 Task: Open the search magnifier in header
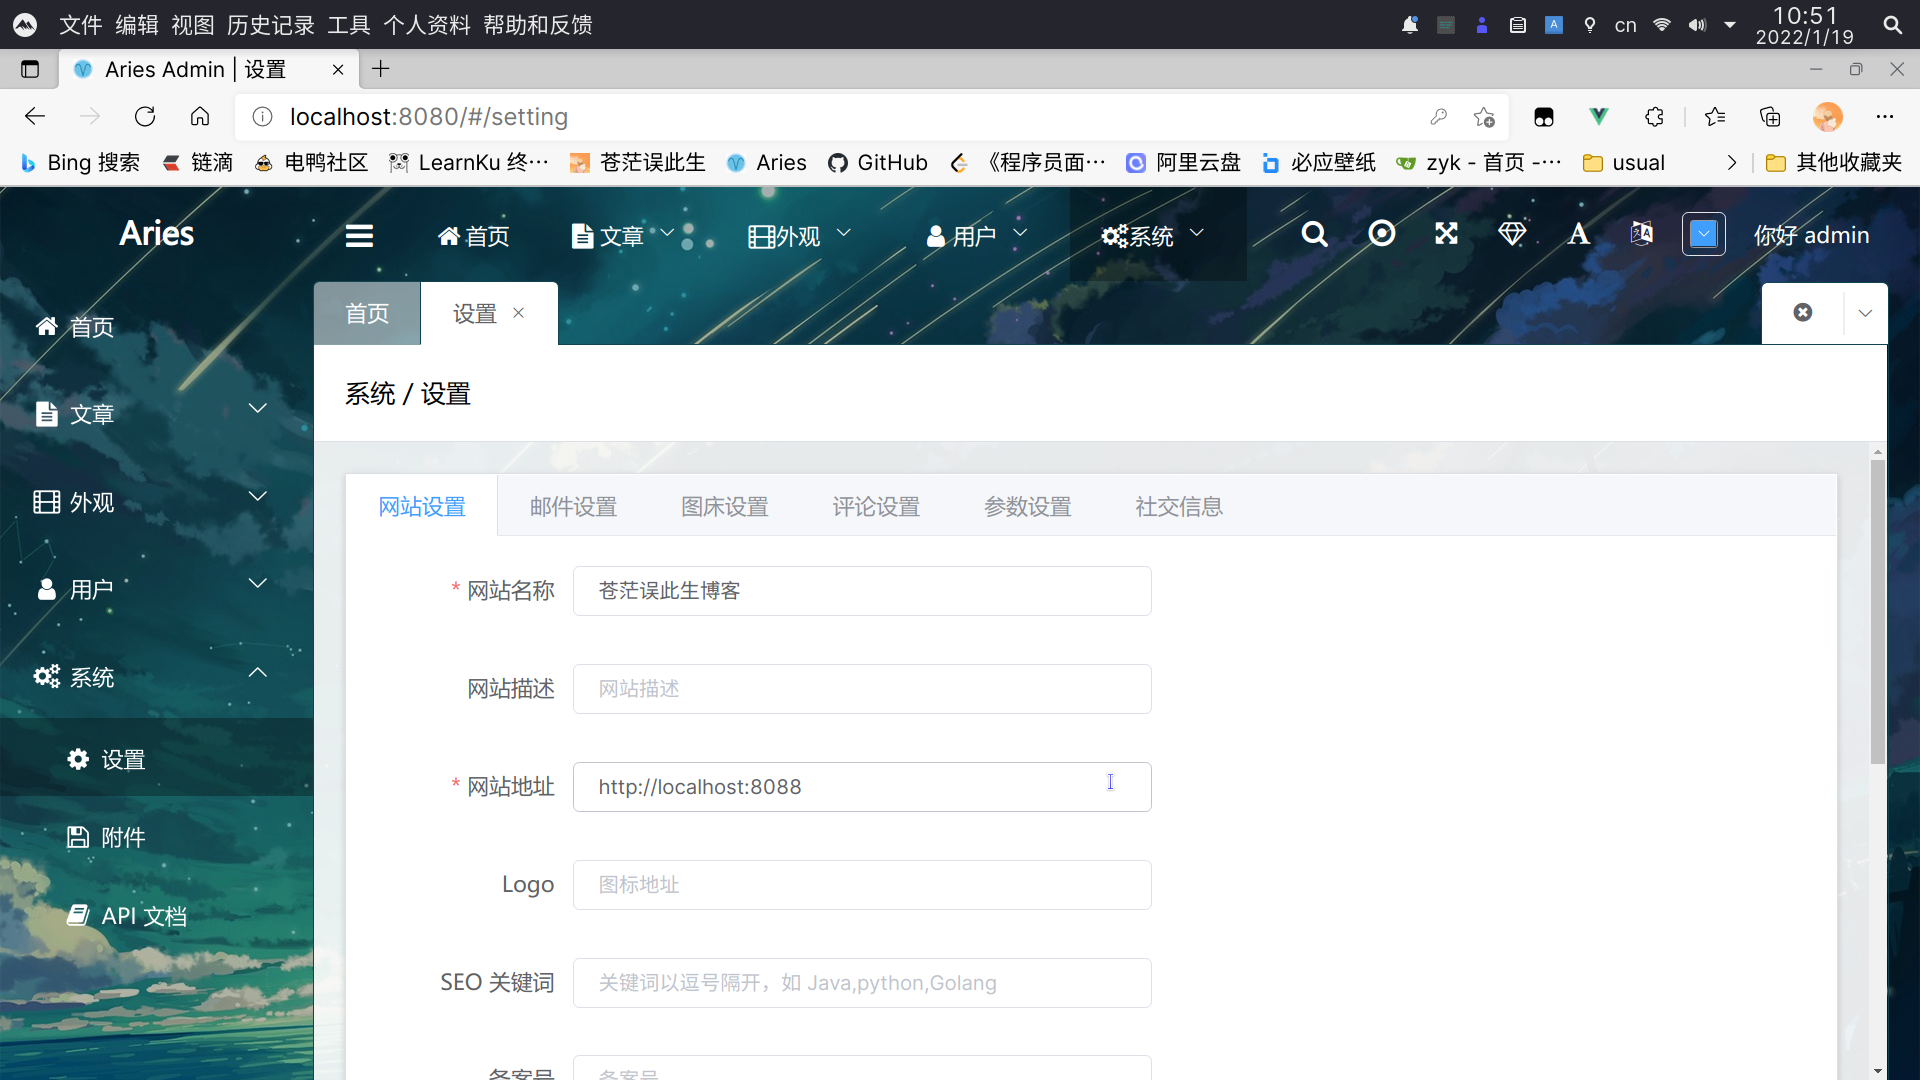tap(1314, 234)
